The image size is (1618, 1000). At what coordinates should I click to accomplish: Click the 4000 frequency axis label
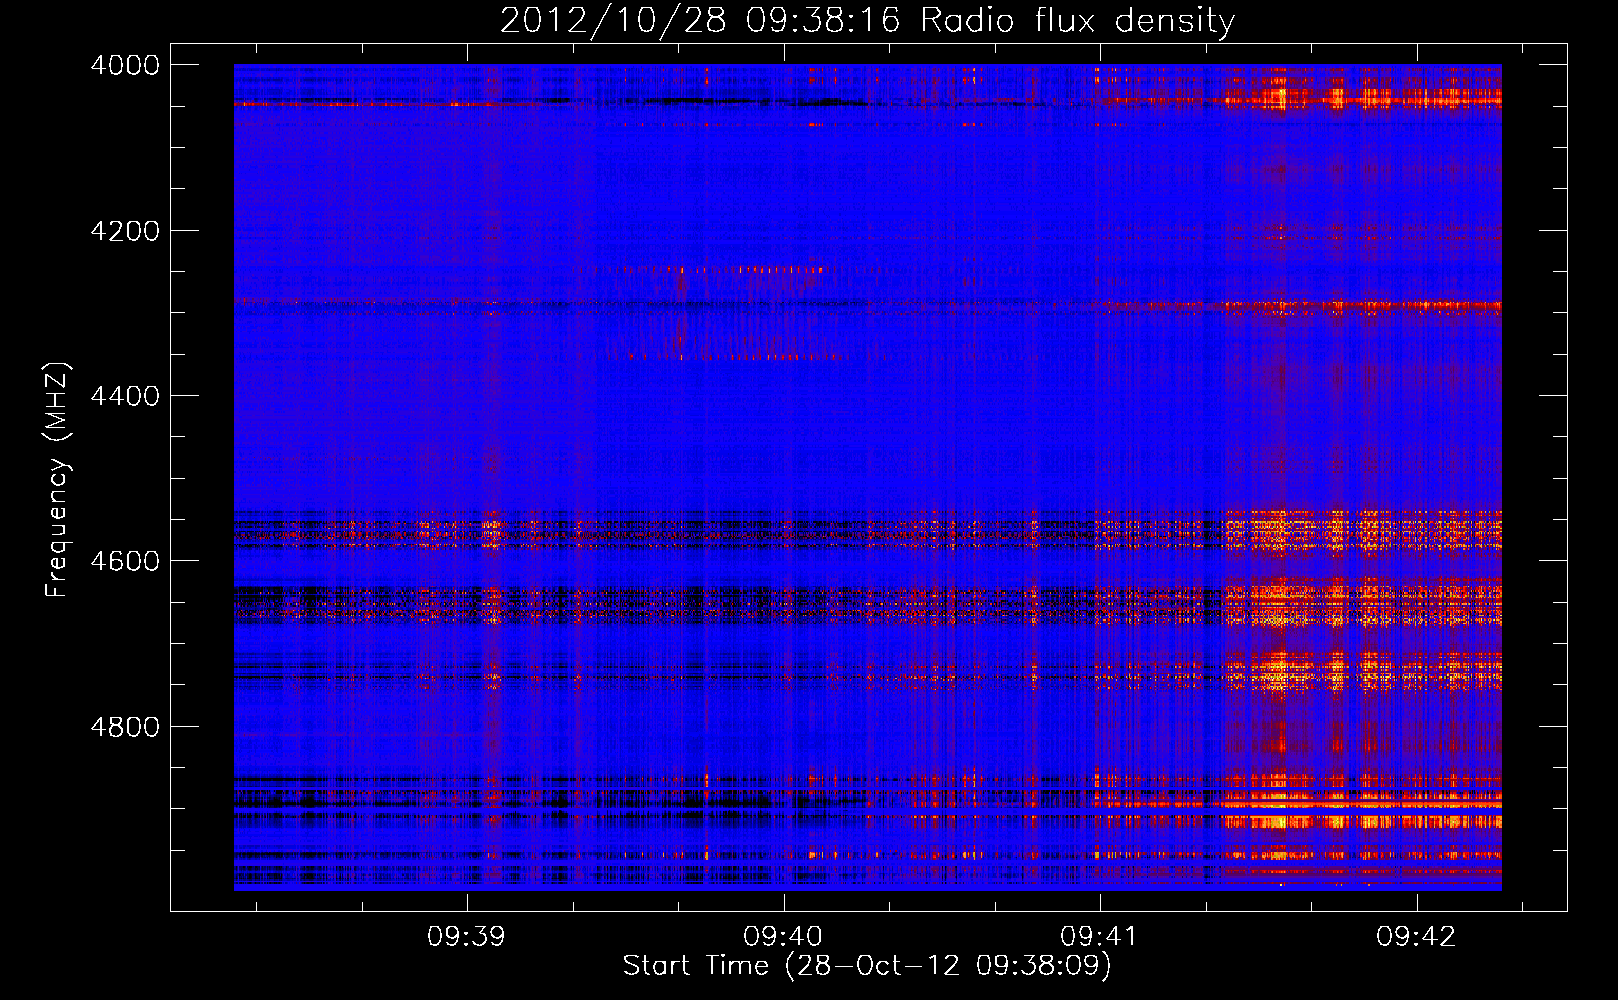pos(125,65)
